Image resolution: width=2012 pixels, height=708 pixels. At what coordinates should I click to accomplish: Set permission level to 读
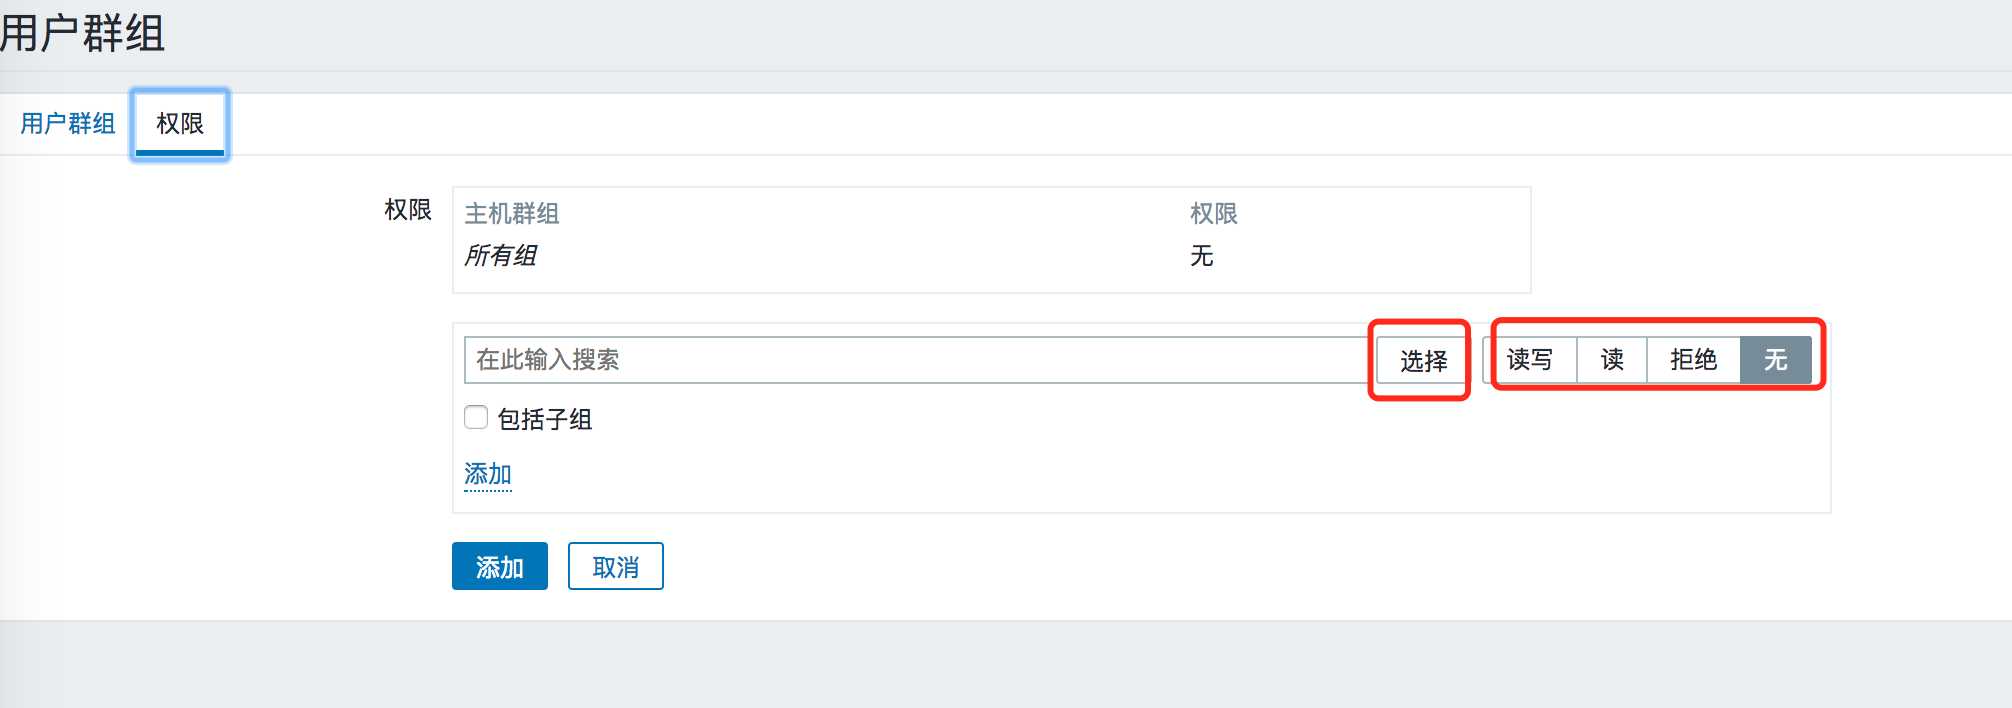tap(1612, 360)
